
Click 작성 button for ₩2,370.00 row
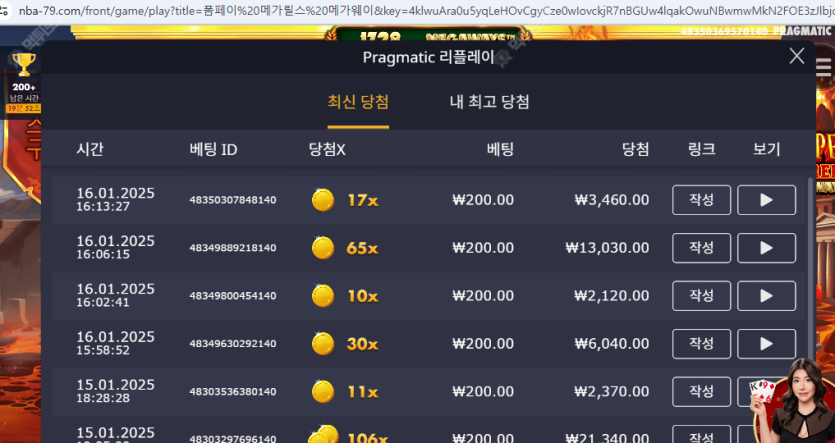click(x=701, y=392)
